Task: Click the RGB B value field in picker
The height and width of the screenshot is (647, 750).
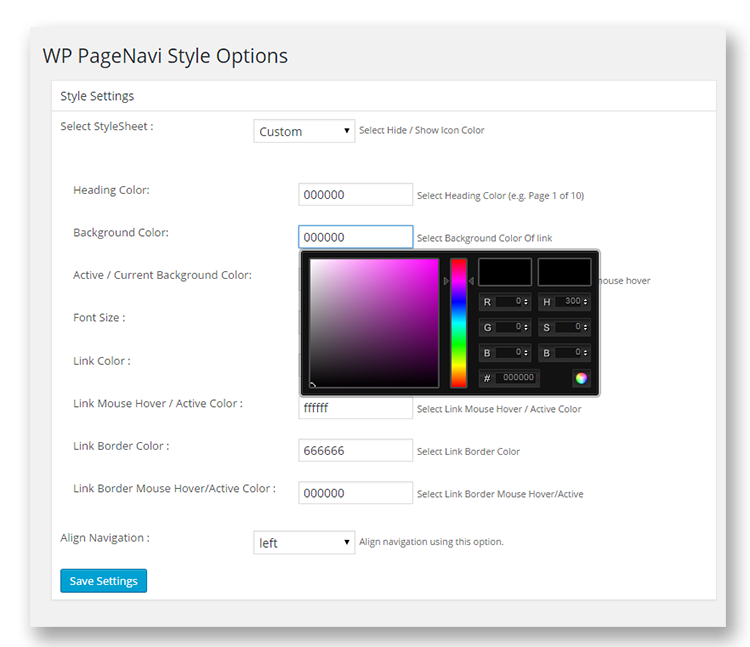Action: tap(509, 353)
